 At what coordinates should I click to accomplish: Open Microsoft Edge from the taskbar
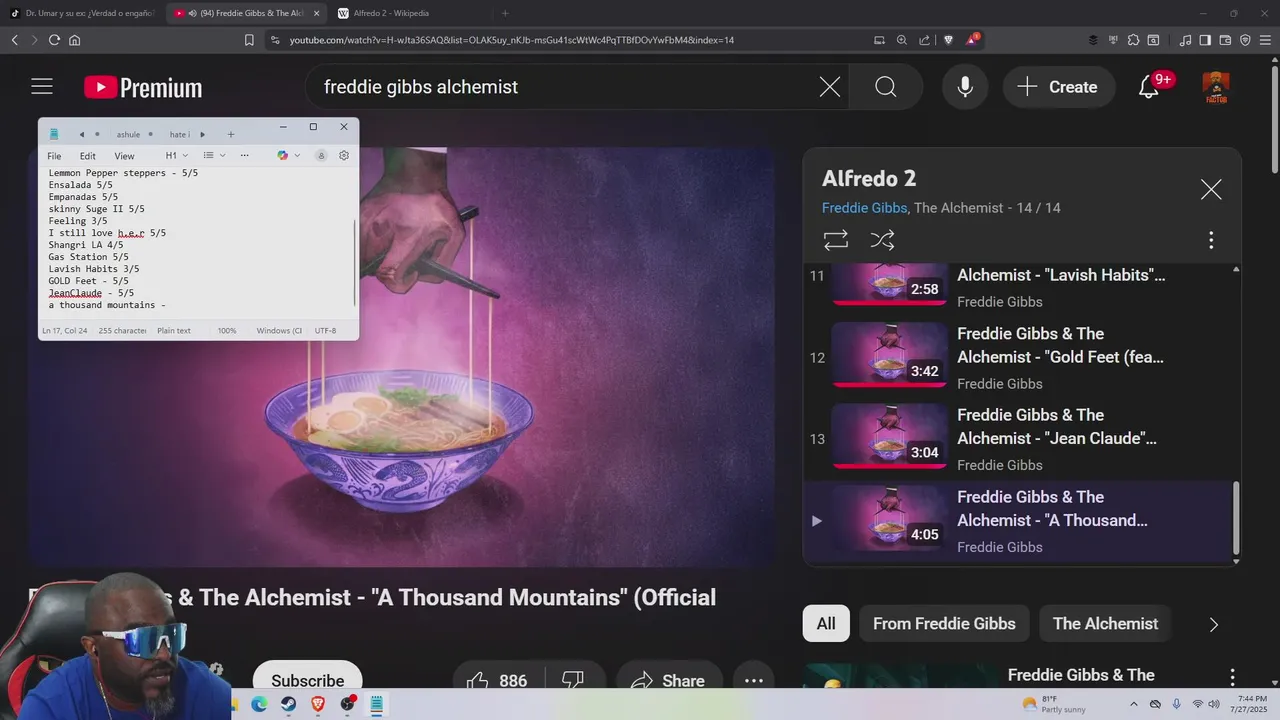point(259,704)
